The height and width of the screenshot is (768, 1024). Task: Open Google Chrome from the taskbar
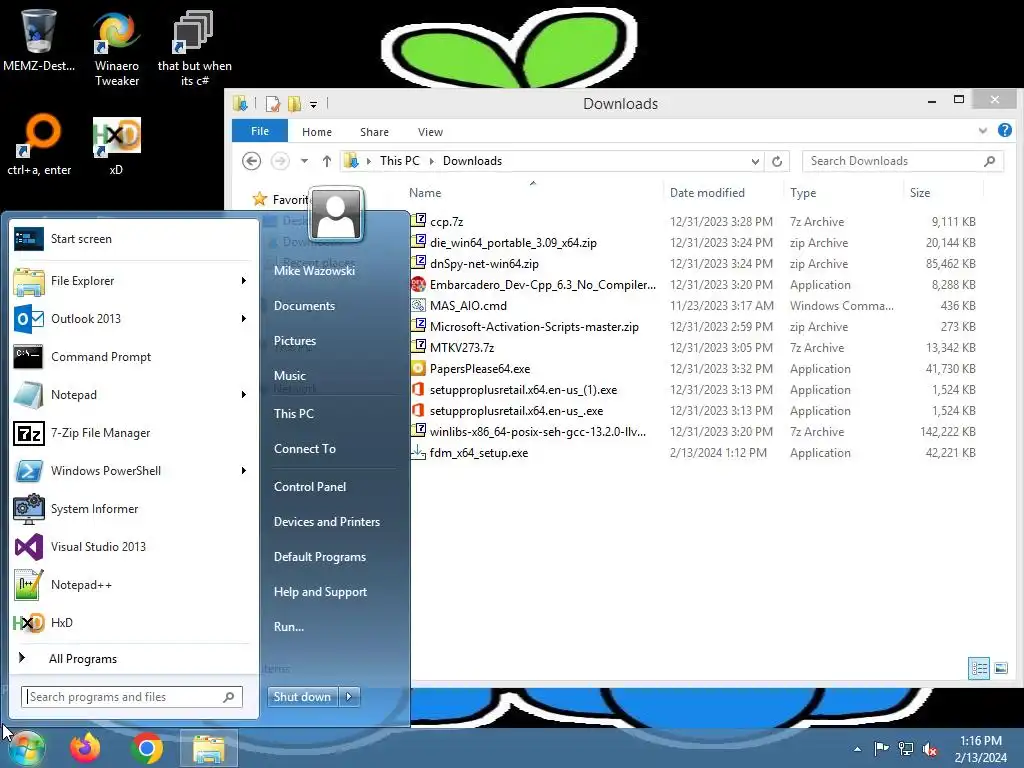pos(147,748)
